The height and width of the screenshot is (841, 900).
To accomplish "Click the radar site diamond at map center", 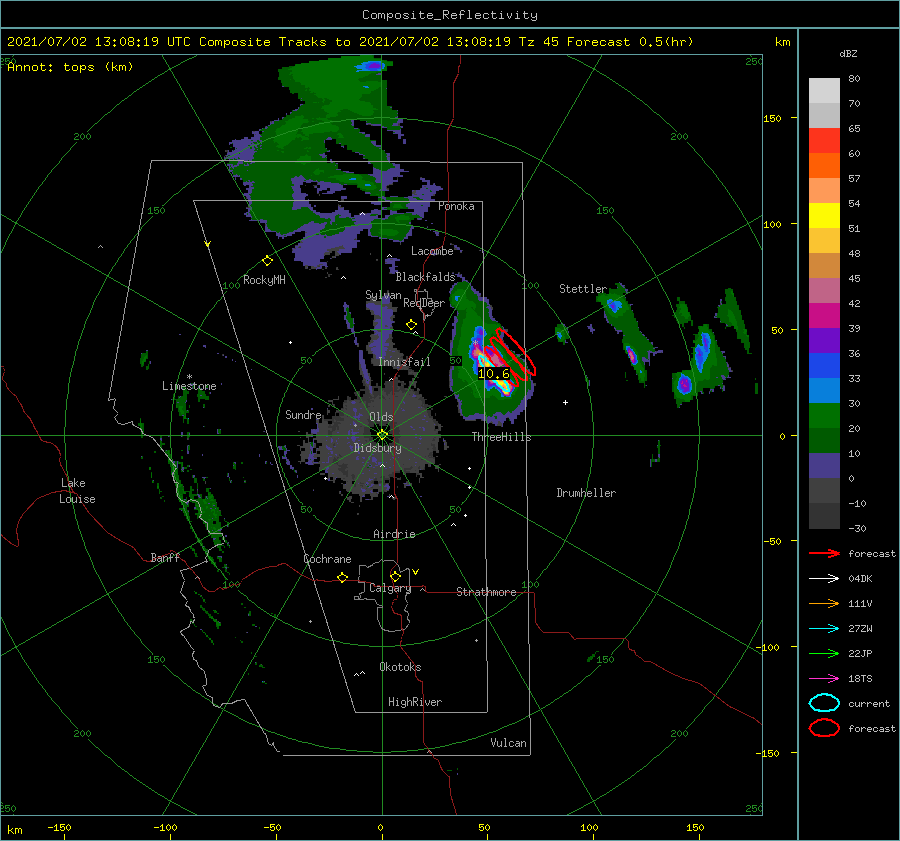I will click(382, 435).
